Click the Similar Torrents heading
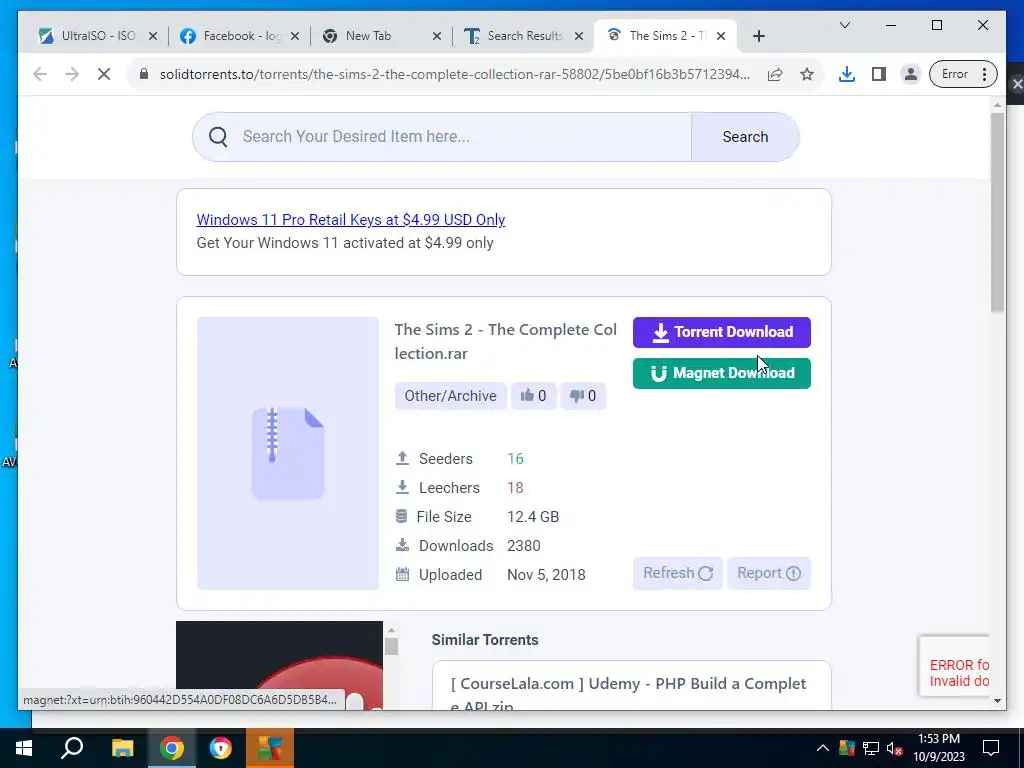 pos(485,640)
